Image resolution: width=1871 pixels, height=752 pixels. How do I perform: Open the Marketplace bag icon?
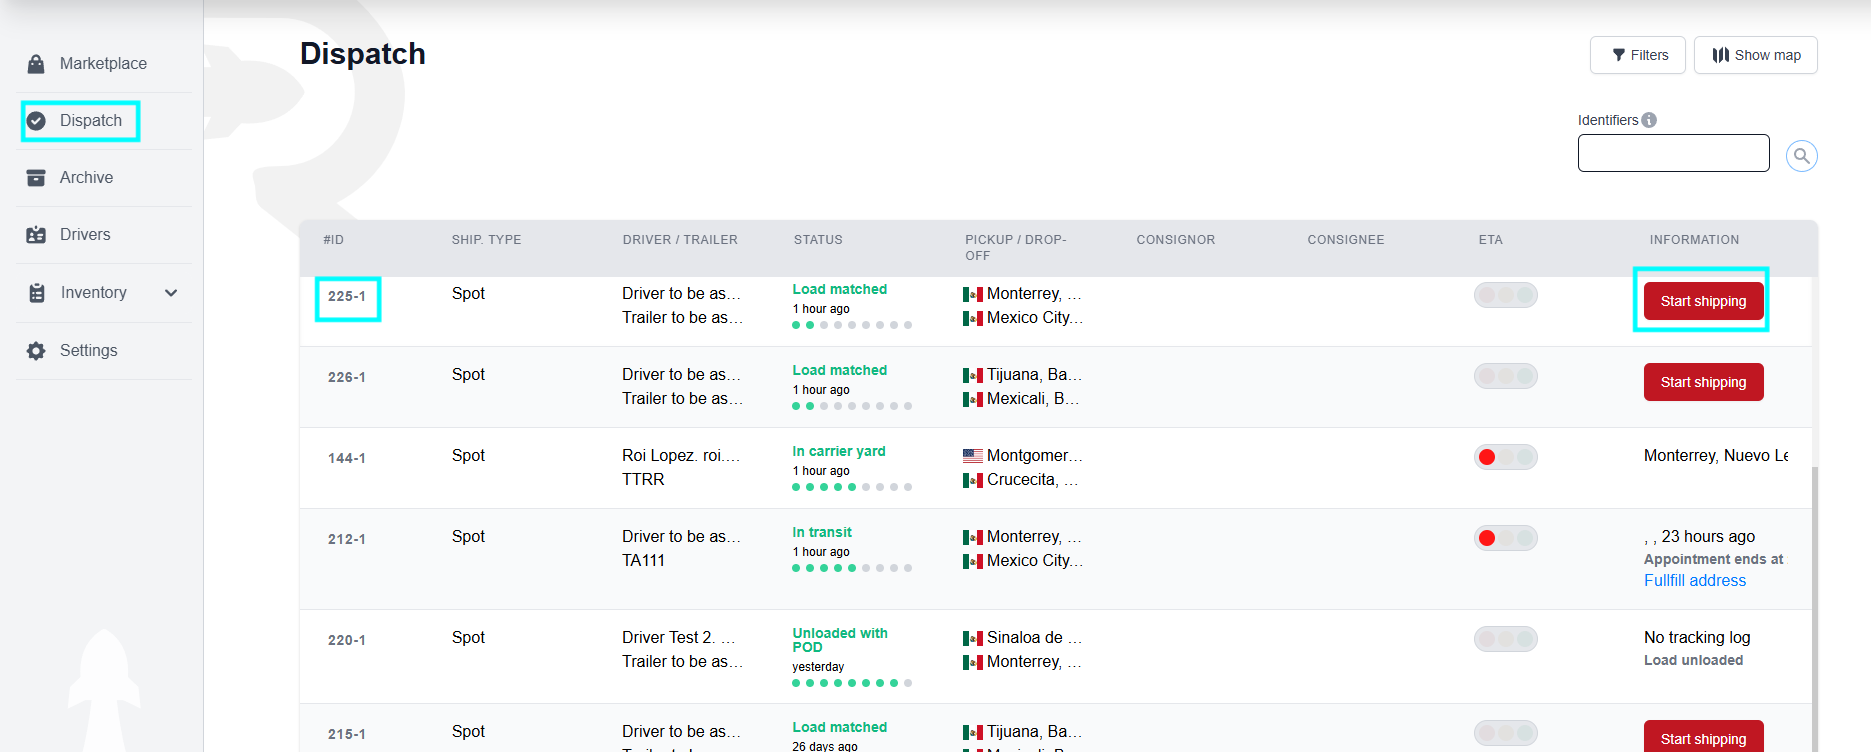pos(36,64)
